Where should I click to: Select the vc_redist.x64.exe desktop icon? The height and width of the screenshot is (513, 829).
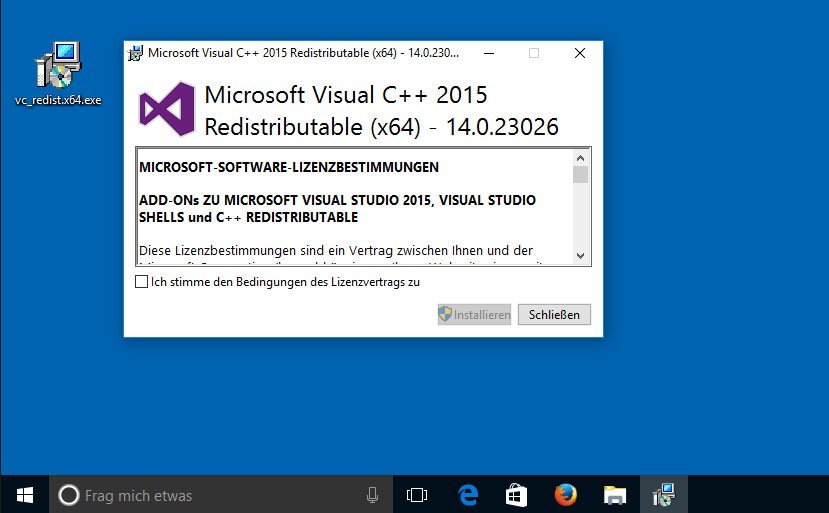(57, 68)
